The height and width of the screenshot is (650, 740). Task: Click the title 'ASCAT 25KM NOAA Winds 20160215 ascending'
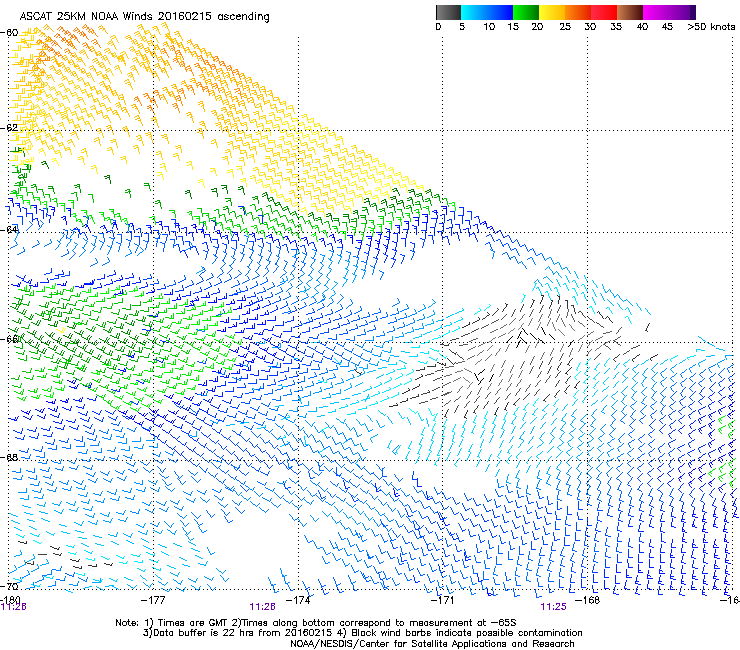pos(144,17)
